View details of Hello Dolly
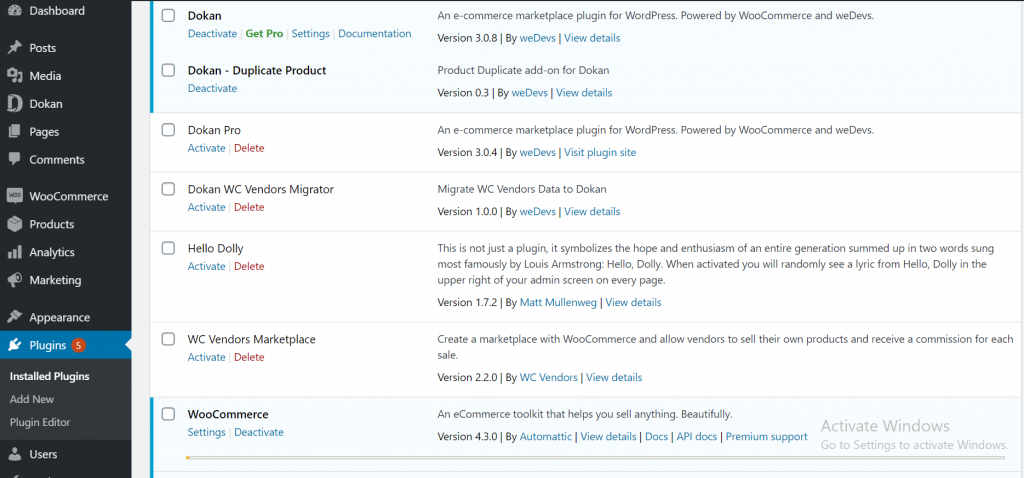The width and height of the screenshot is (1024, 478). [x=633, y=302]
